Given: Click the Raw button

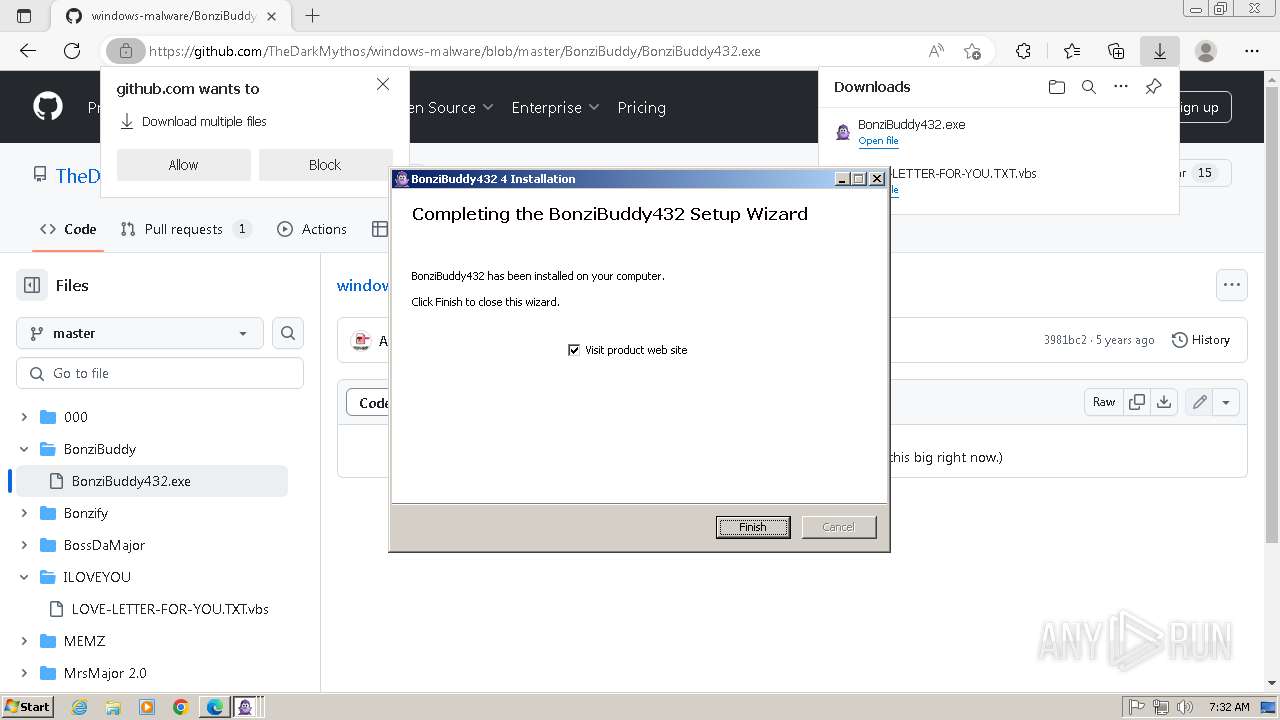Looking at the screenshot, I should click(x=1104, y=402).
